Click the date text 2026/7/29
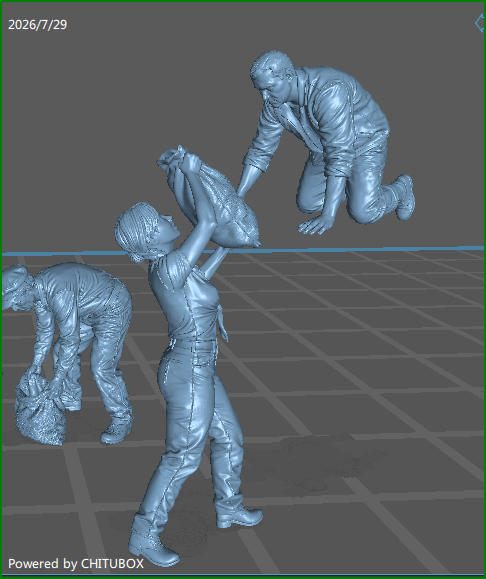The width and height of the screenshot is (486, 579). point(37,25)
